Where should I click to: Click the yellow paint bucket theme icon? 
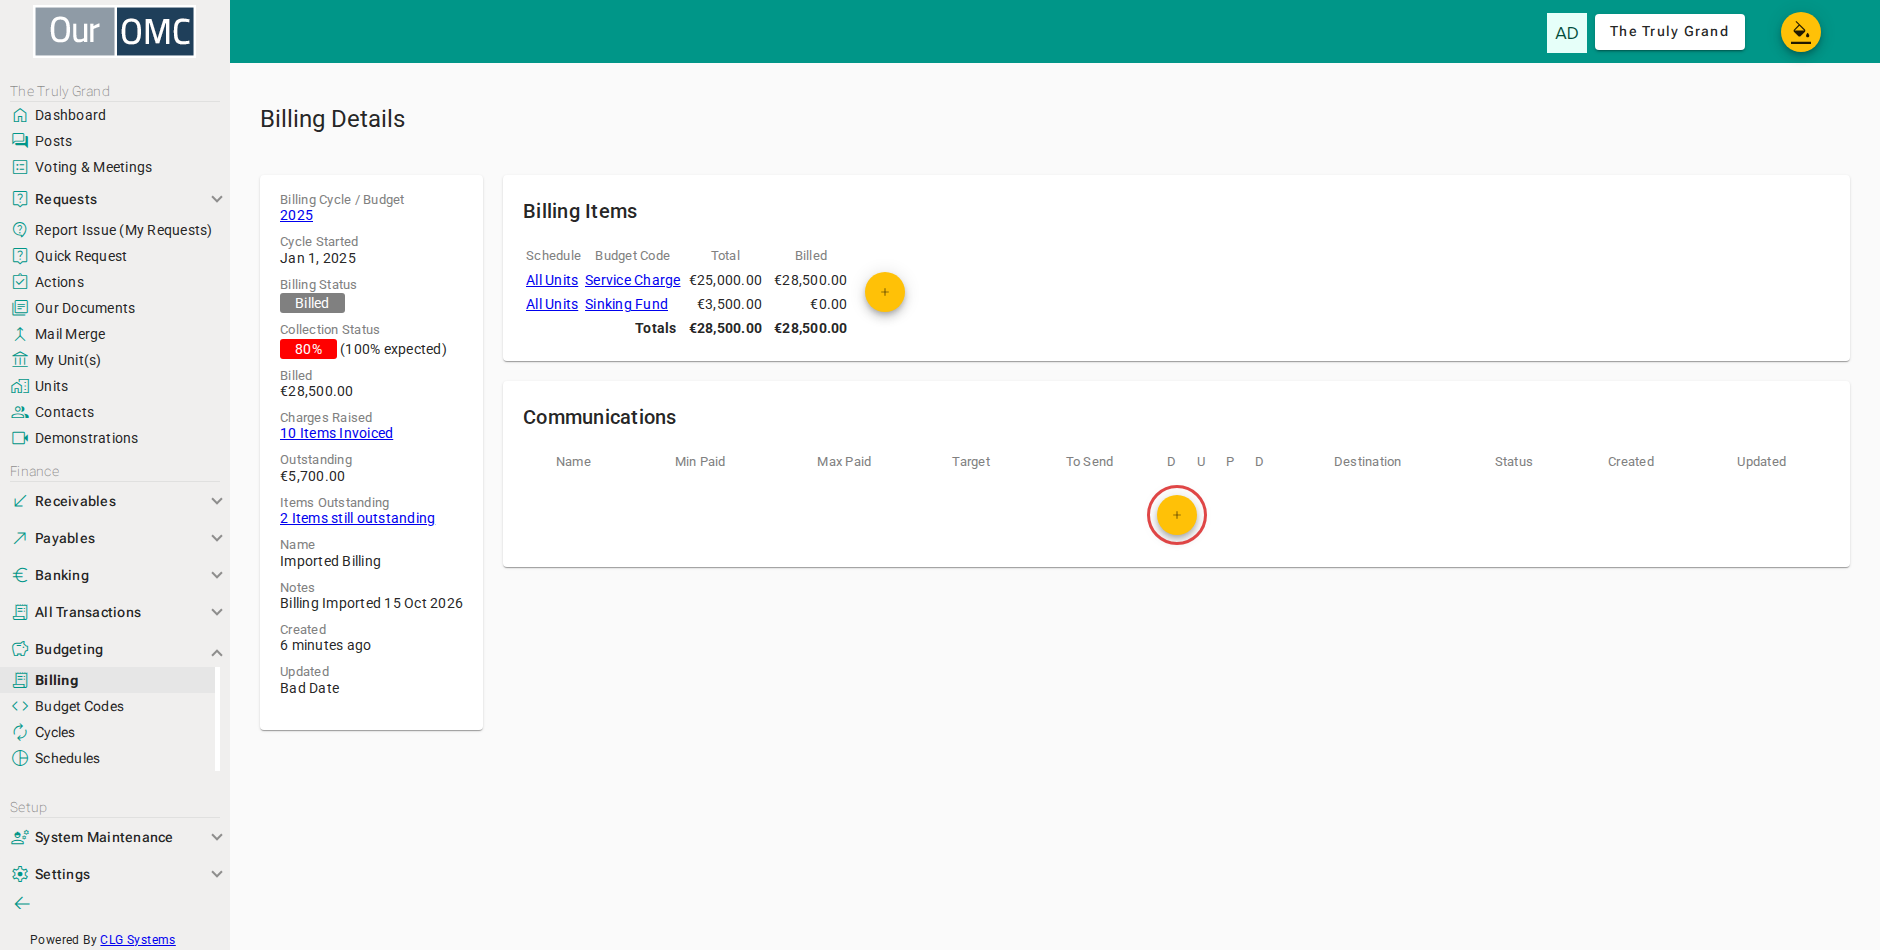pos(1800,32)
